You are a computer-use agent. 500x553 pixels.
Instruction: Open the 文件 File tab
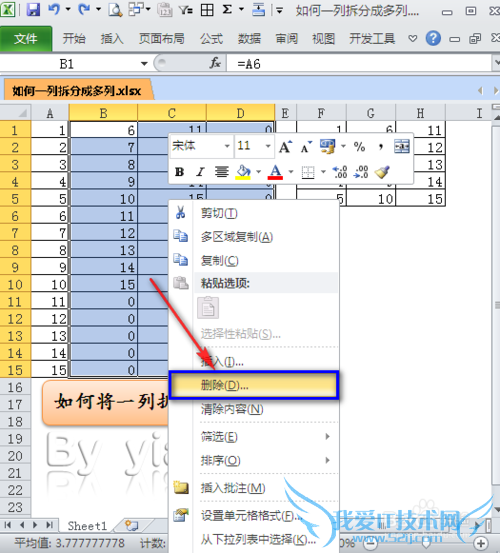click(x=26, y=38)
